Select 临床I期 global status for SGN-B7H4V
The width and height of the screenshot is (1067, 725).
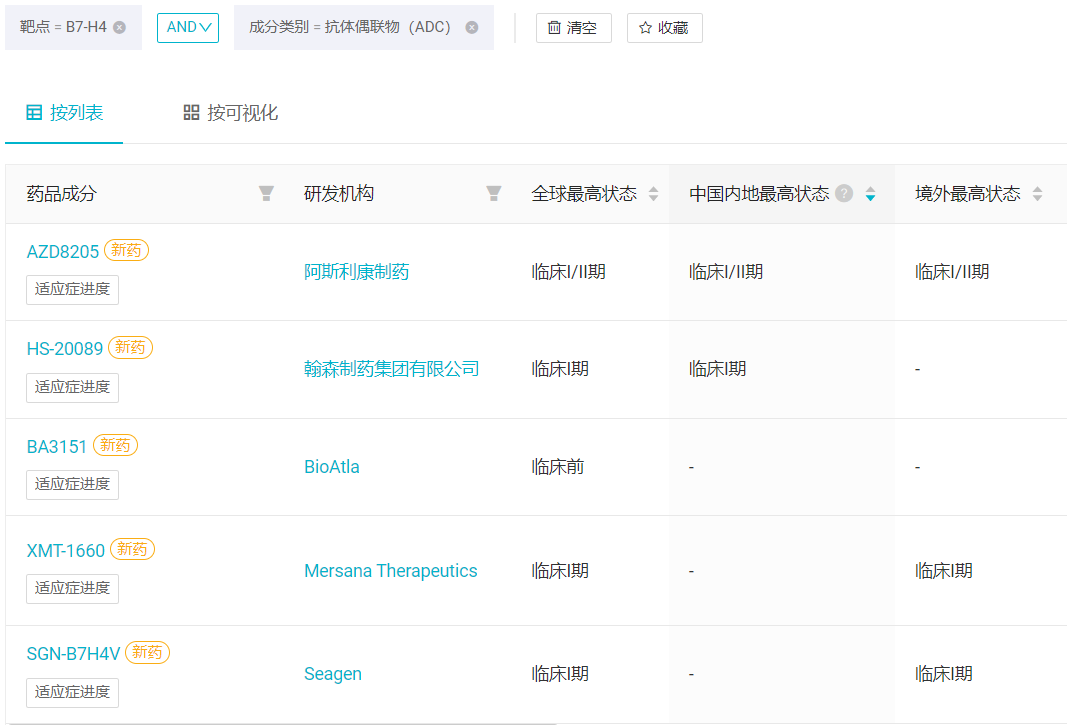pyautogui.click(x=559, y=674)
